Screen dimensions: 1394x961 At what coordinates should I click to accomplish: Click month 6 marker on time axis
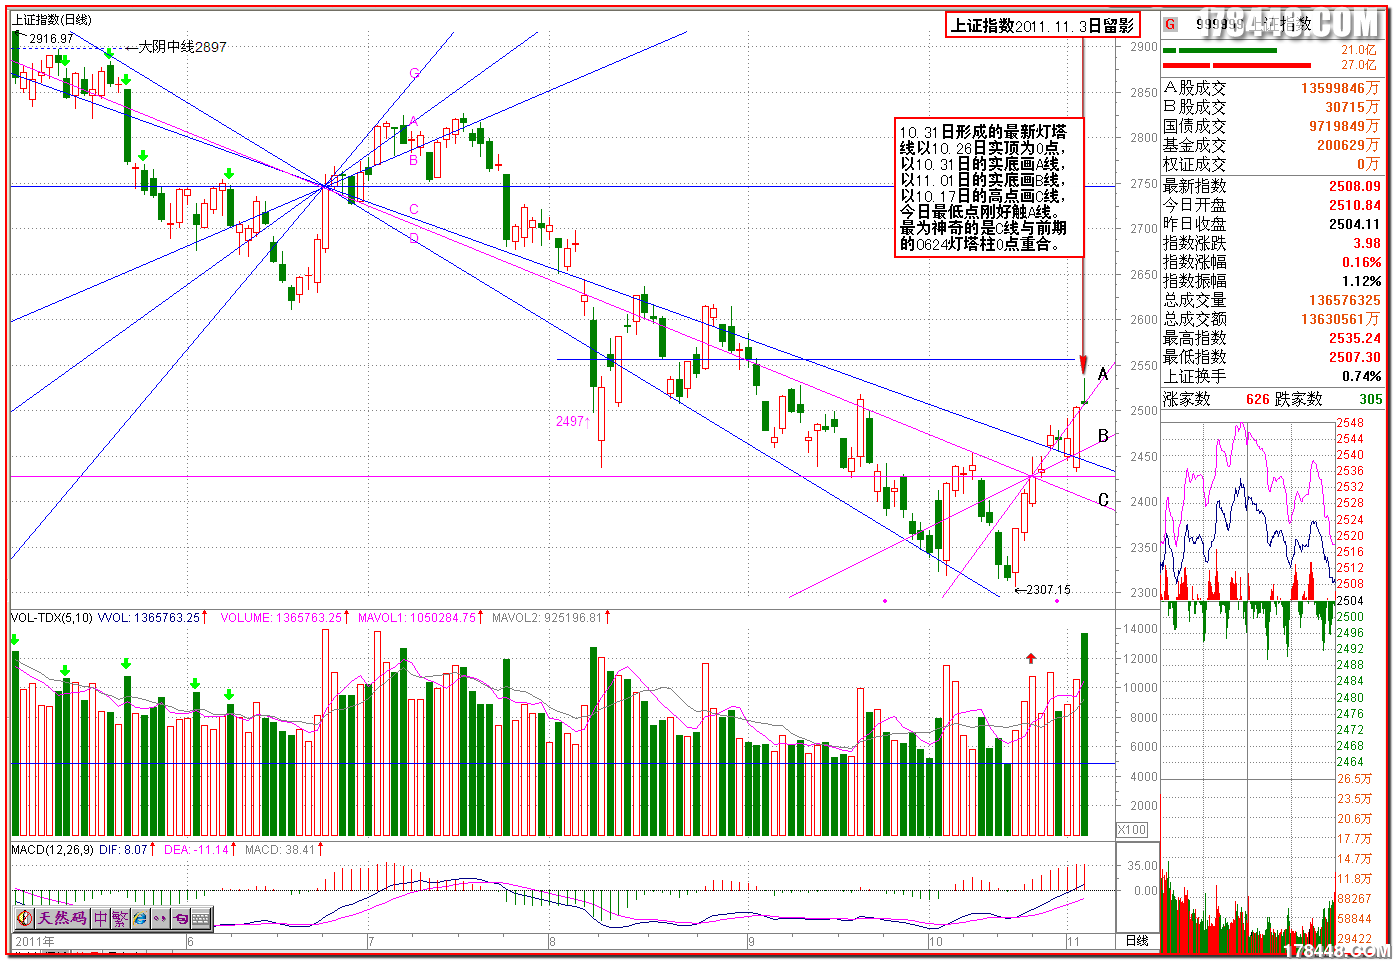pos(190,941)
